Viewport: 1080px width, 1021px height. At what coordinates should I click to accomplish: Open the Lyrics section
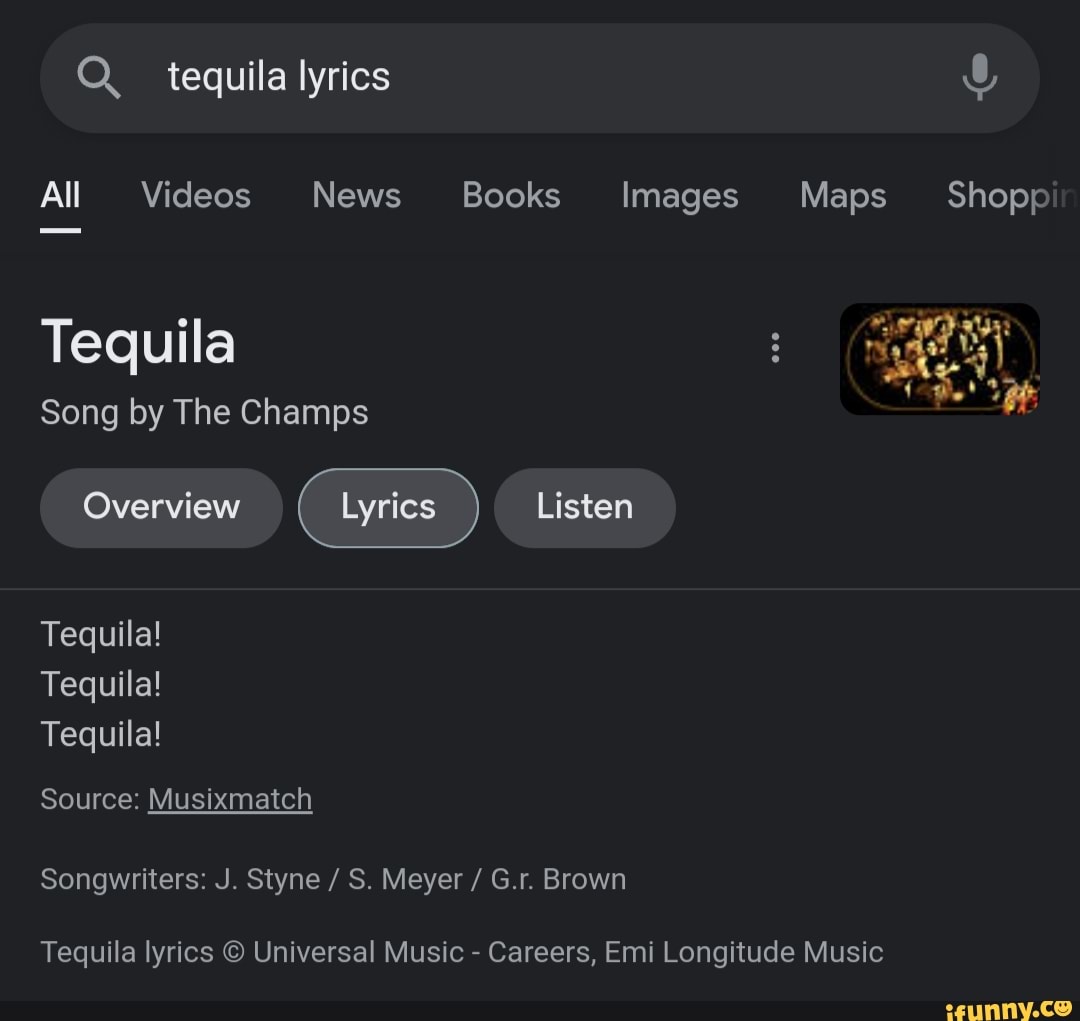[388, 507]
